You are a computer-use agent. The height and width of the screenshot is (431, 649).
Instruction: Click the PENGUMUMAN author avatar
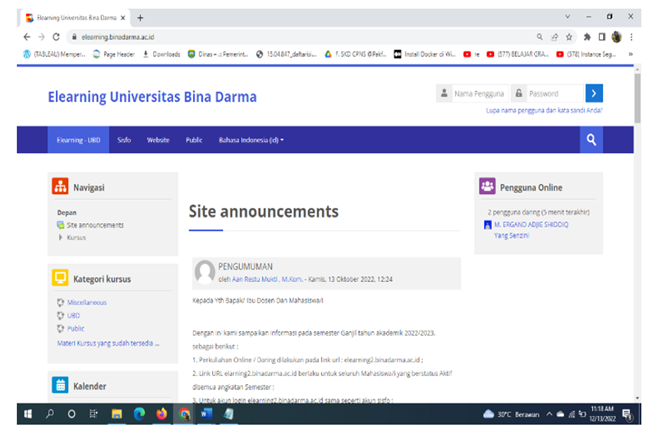(205, 272)
